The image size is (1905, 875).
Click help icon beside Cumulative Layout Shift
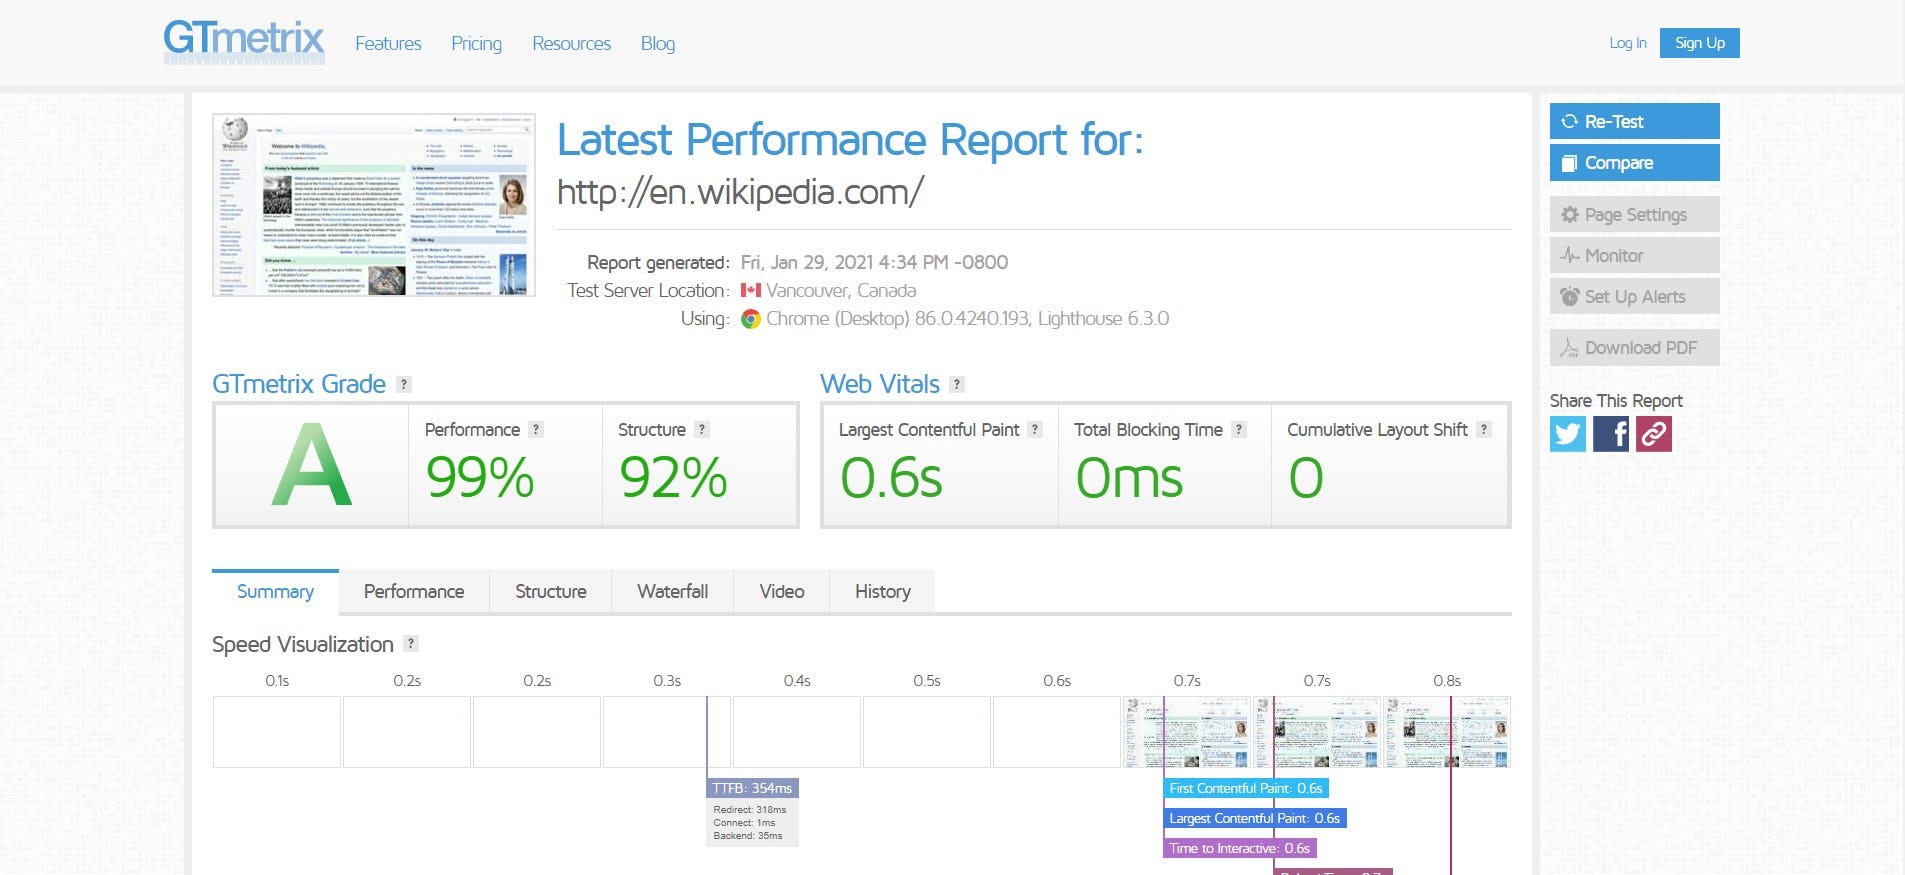click(x=1484, y=429)
